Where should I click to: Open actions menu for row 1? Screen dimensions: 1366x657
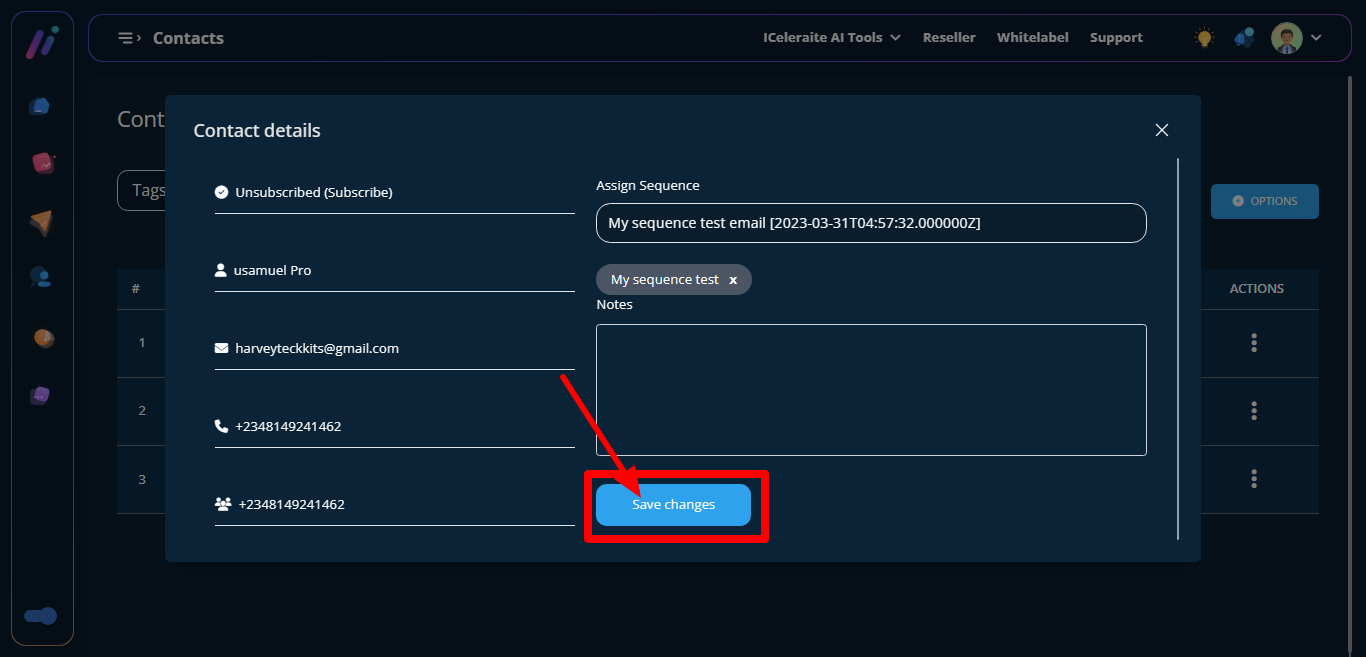click(1254, 343)
